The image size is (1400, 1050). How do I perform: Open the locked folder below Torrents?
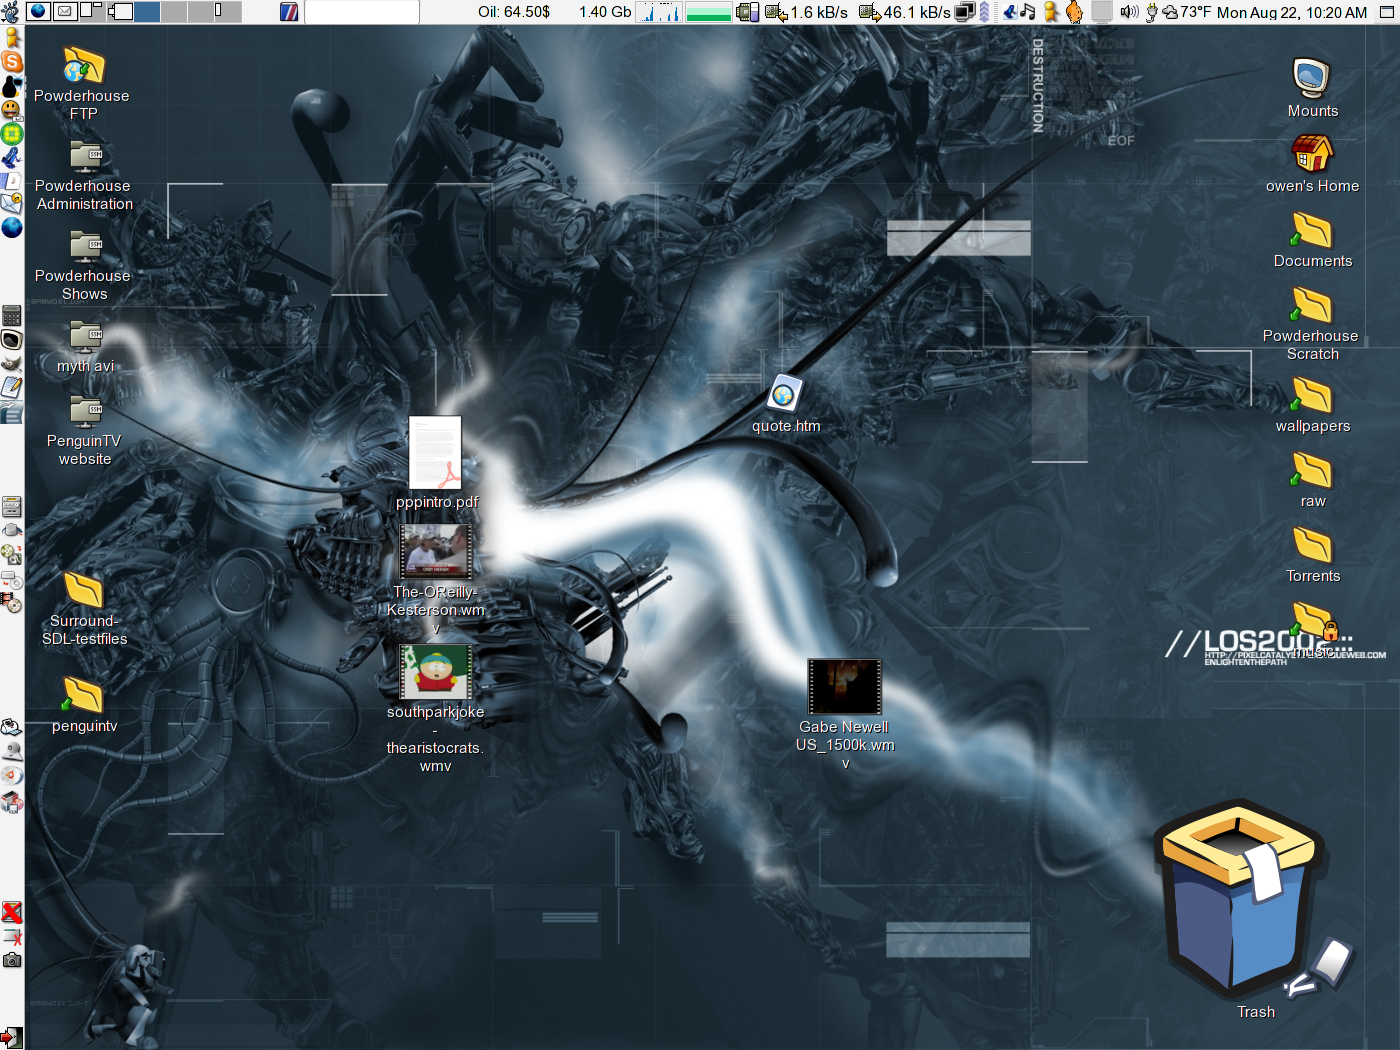point(1314,622)
